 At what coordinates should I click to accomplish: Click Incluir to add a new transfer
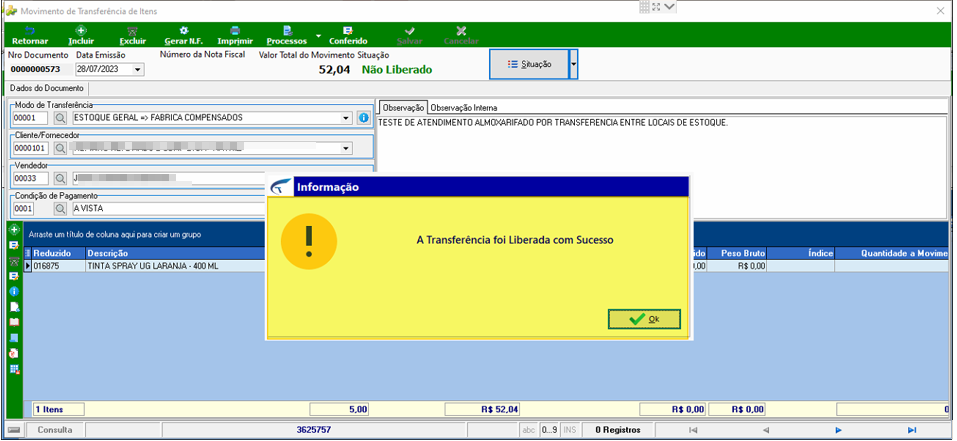coord(81,35)
